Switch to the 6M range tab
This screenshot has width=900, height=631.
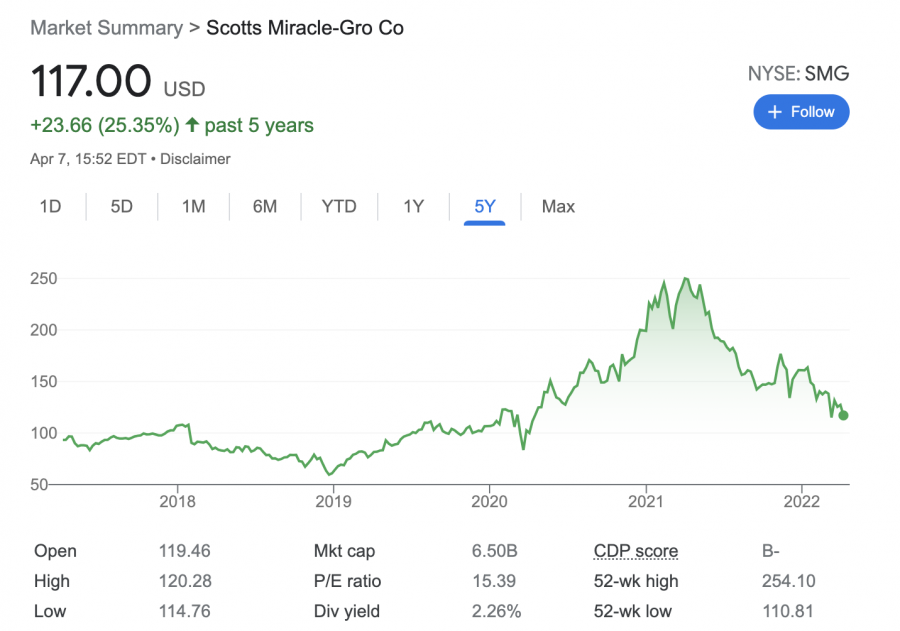(x=265, y=206)
